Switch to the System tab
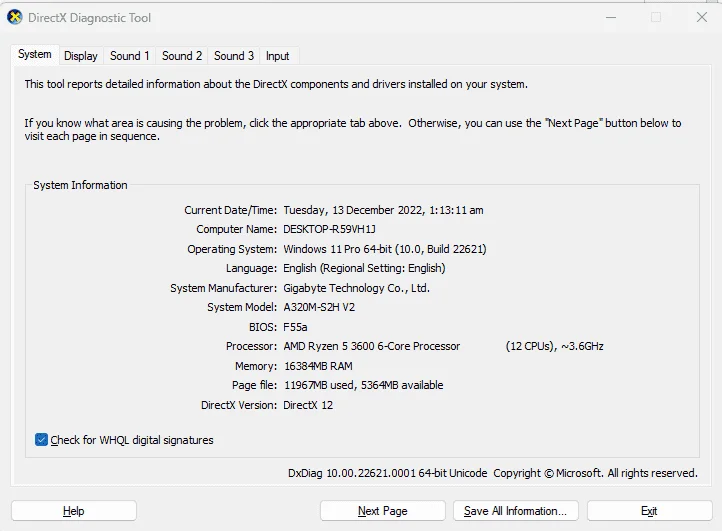The width and height of the screenshot is (722, 531). pyautogui.click(x=35, y=54)
